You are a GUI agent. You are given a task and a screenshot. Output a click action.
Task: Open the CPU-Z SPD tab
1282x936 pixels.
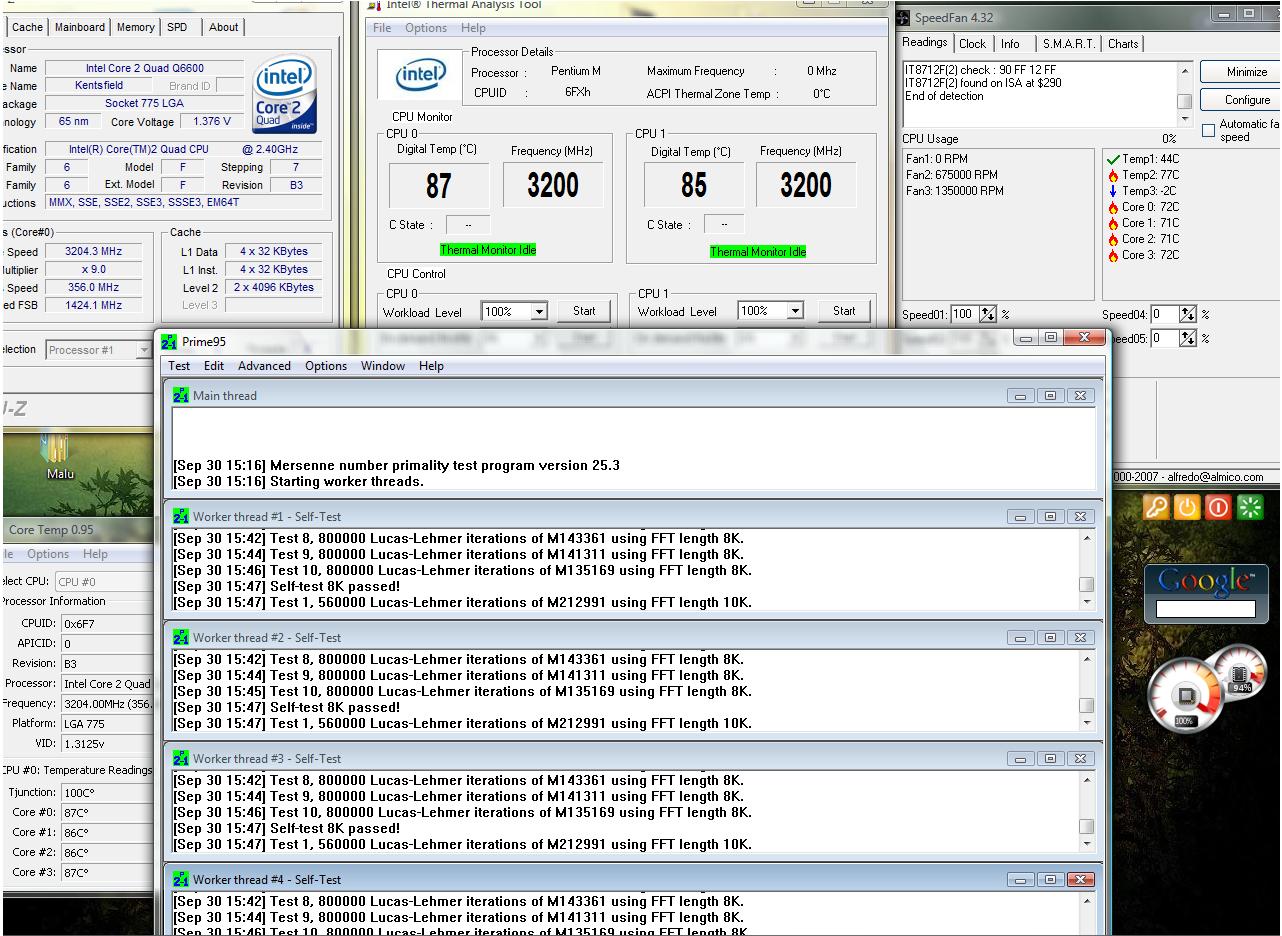pos(177,27)
